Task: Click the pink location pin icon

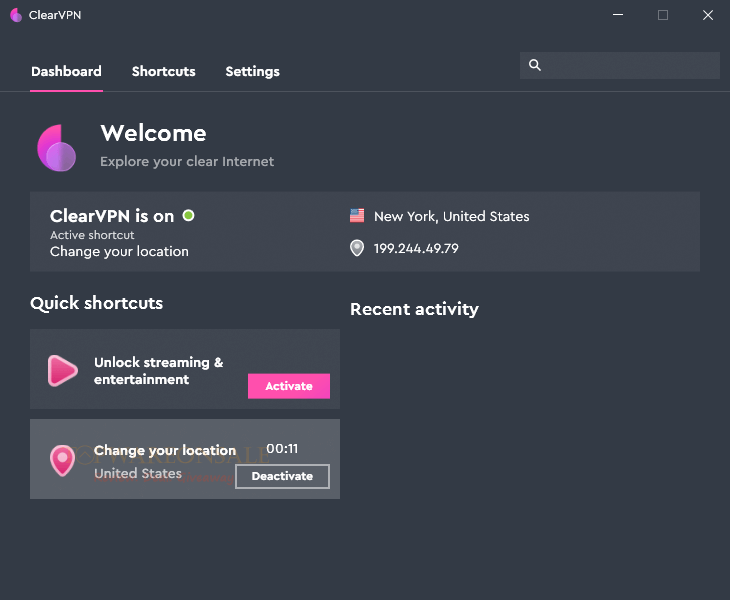Action: coord(62,460)
